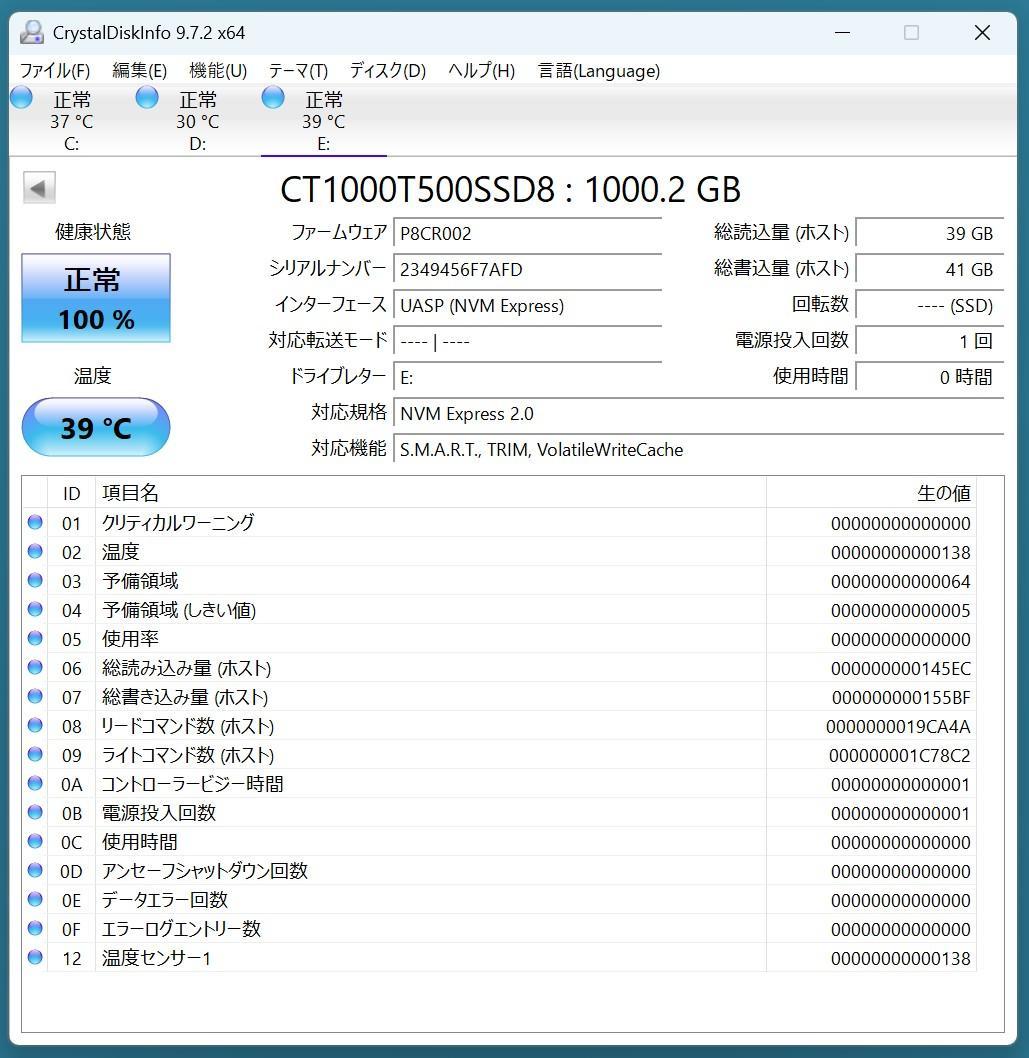The width and height of the screenshot is (1029, 1058).
Task: Click the 39°C temperature gauge
Action: [x=95, y=426]
